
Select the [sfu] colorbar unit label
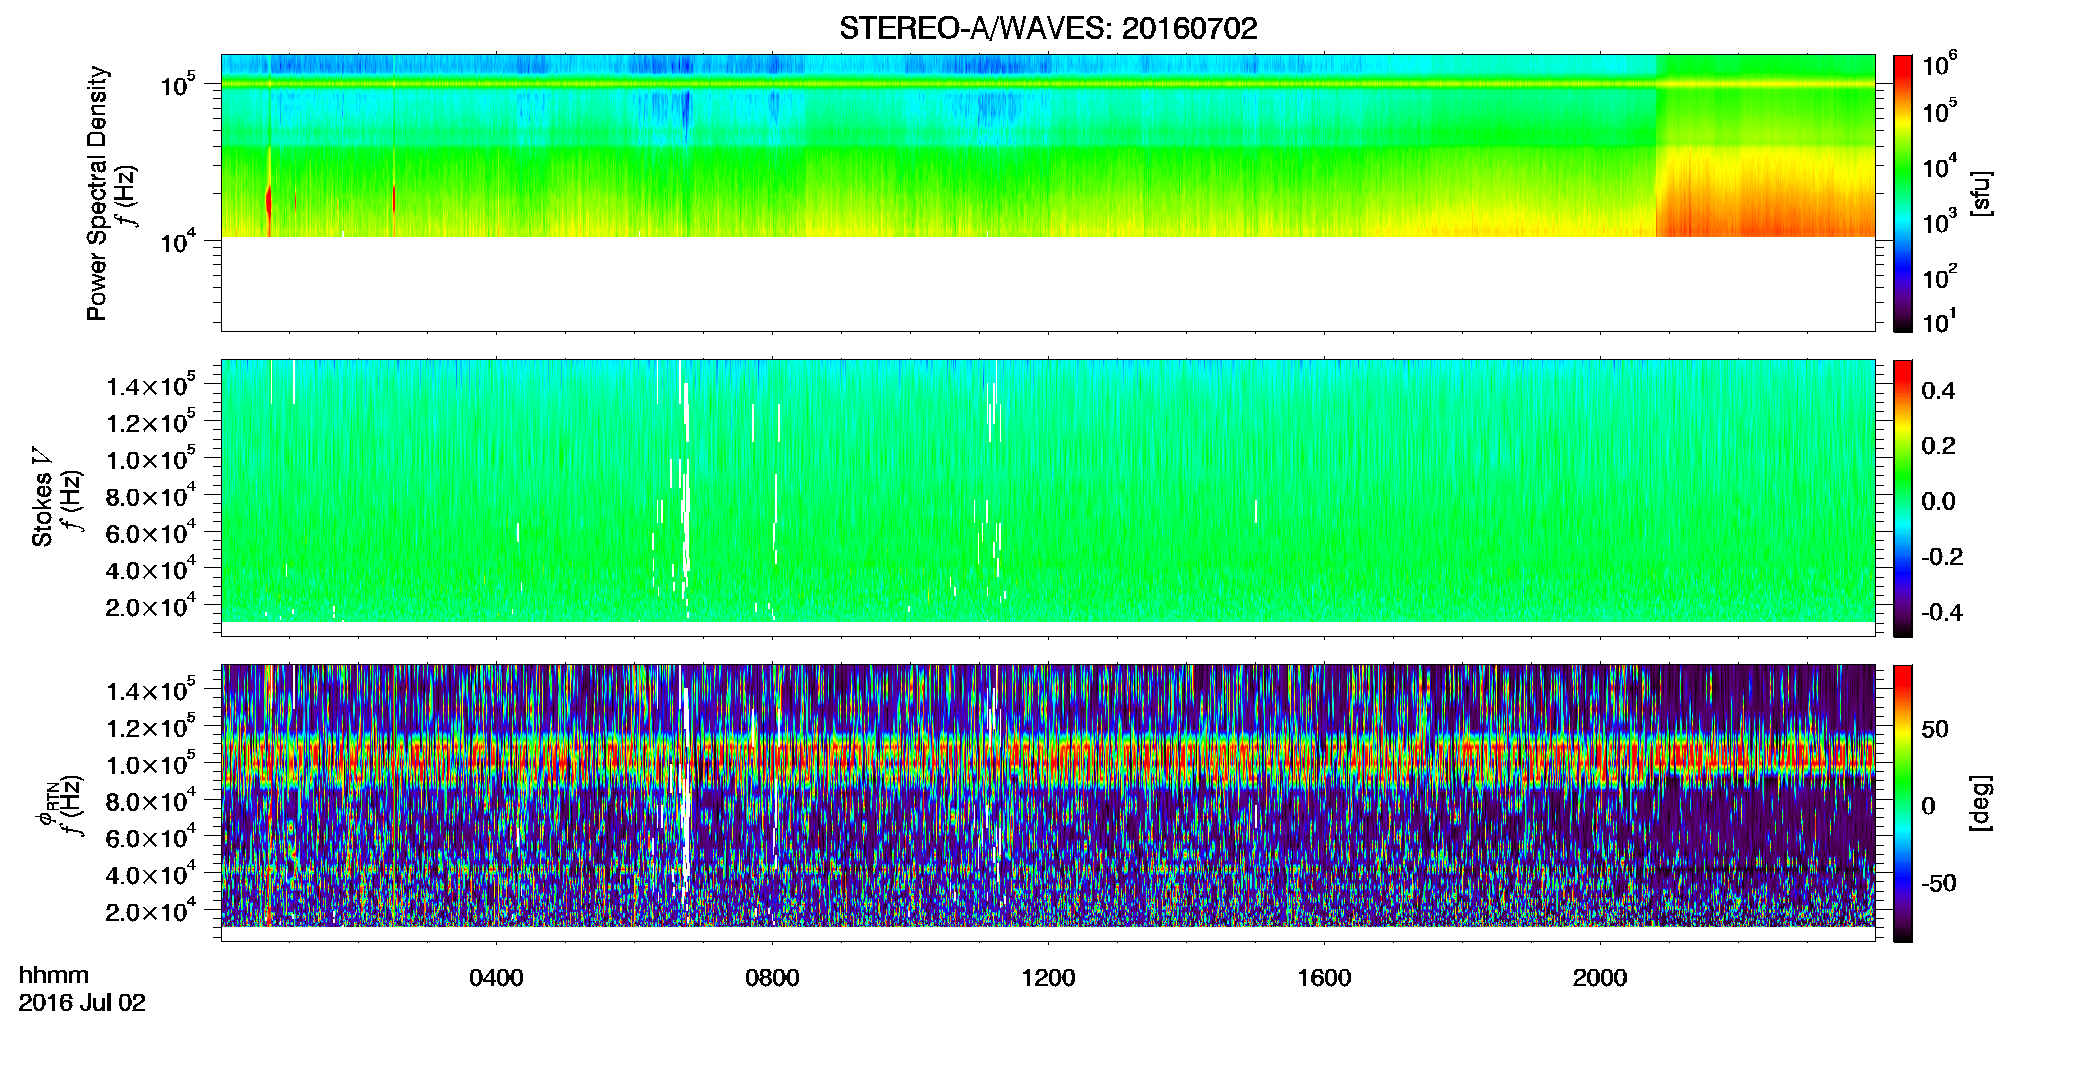[1981, 193]
